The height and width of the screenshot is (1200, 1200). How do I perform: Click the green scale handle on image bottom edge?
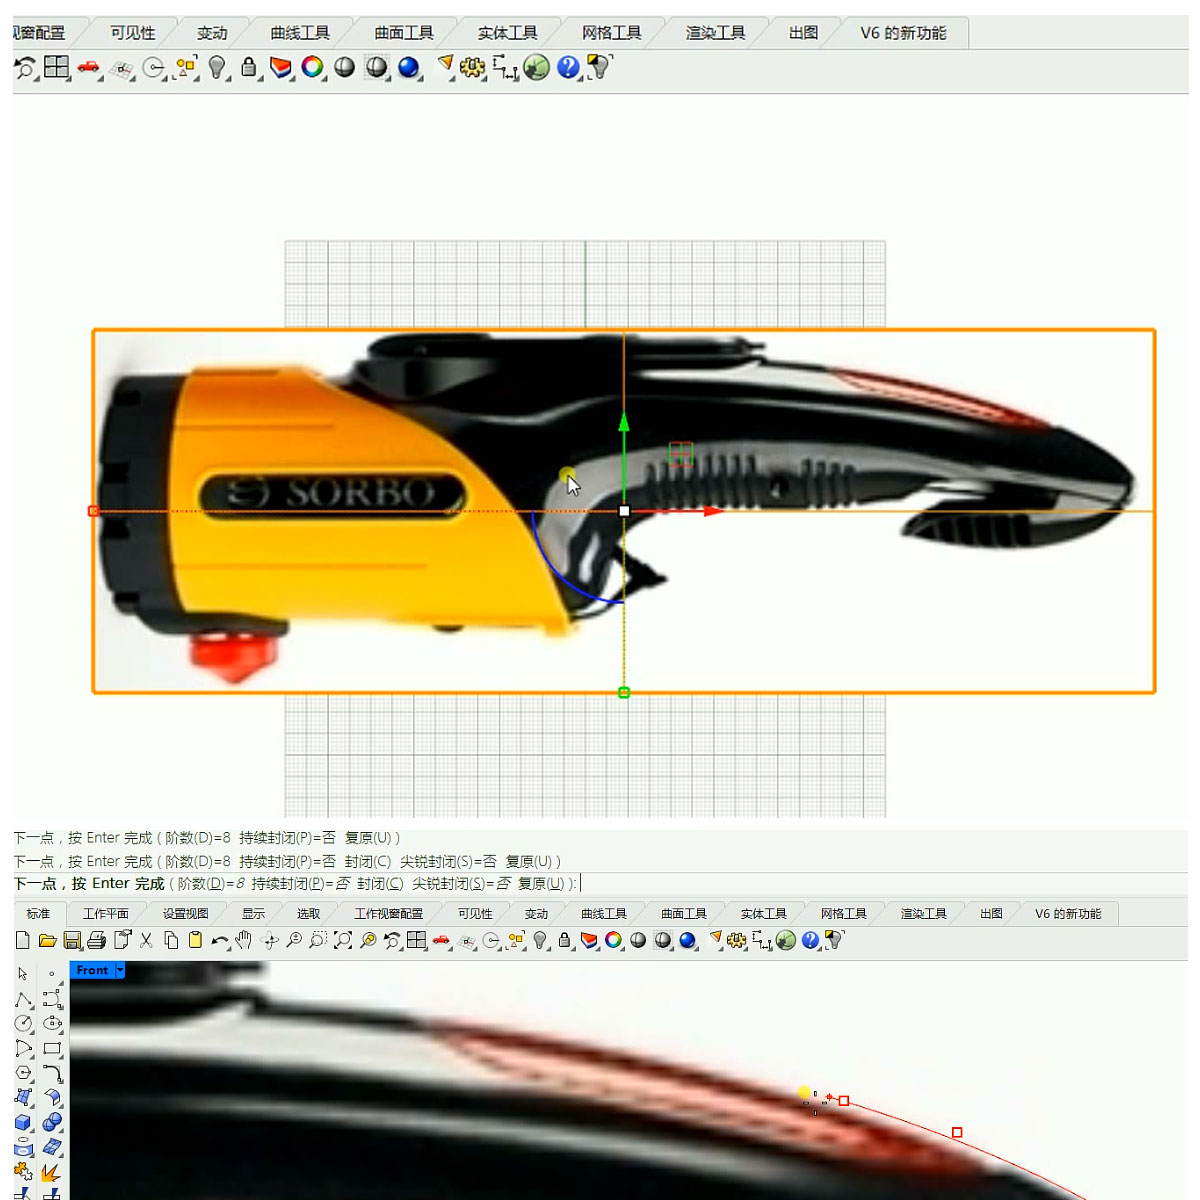click(x=624, y=692)
